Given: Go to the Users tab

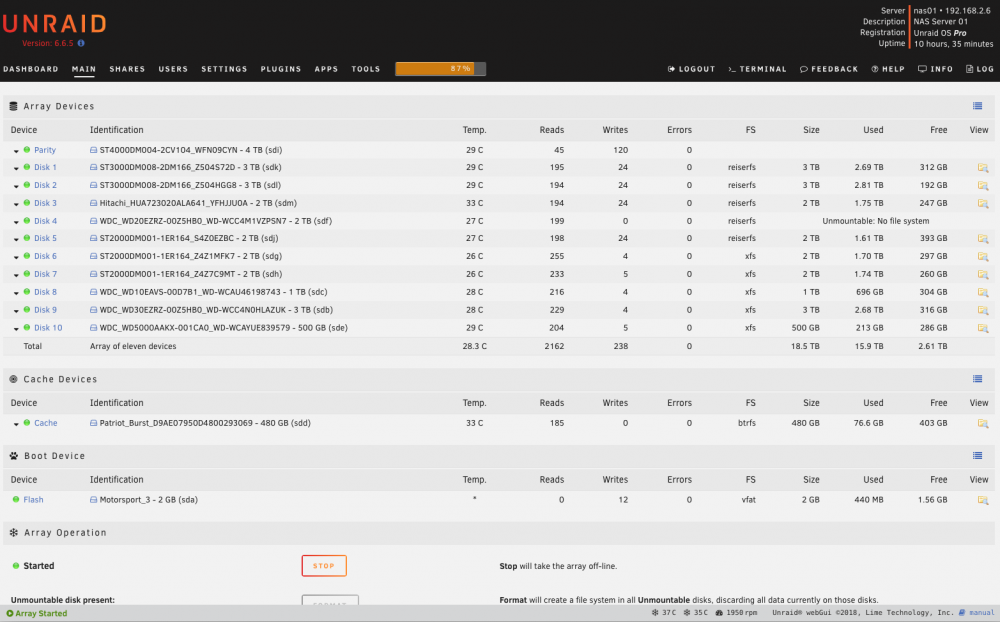Looking at the screenshot, I should click(173, 69).
